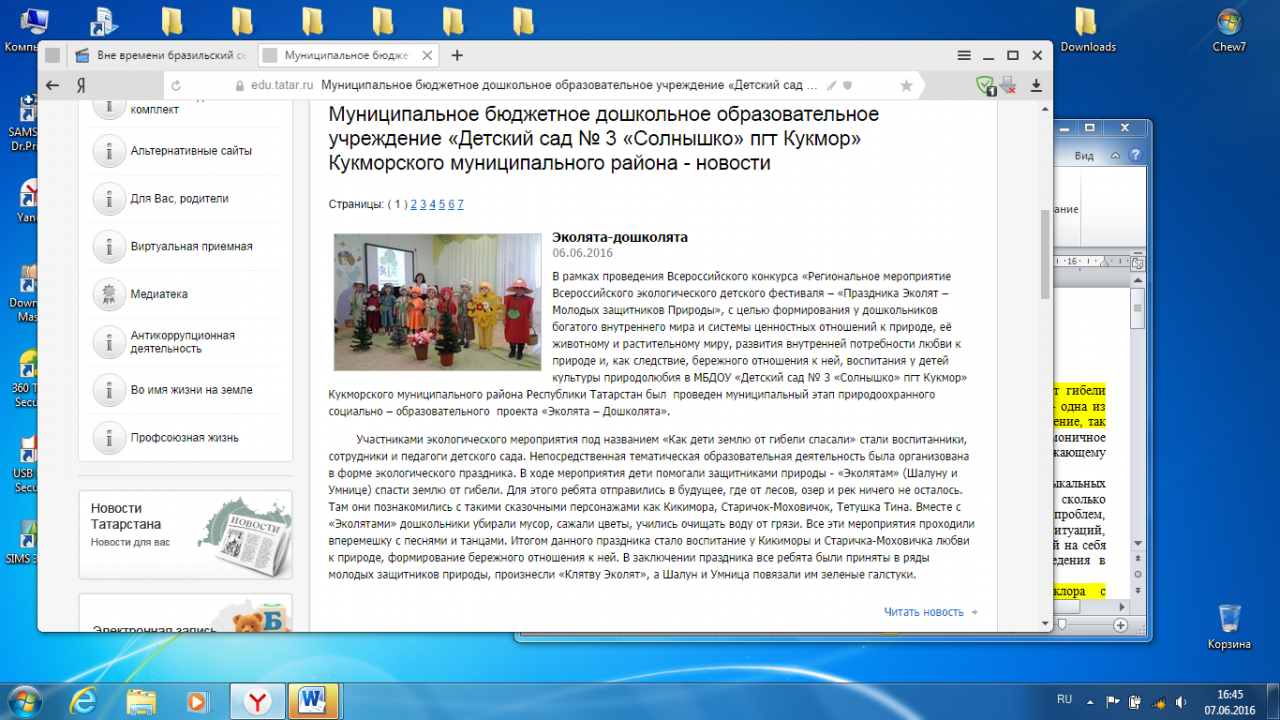Image resolution: width=1280 pixels, height=720 pixels.
Task: Switch to Word on the taskbar
Action: click(315, 699)
